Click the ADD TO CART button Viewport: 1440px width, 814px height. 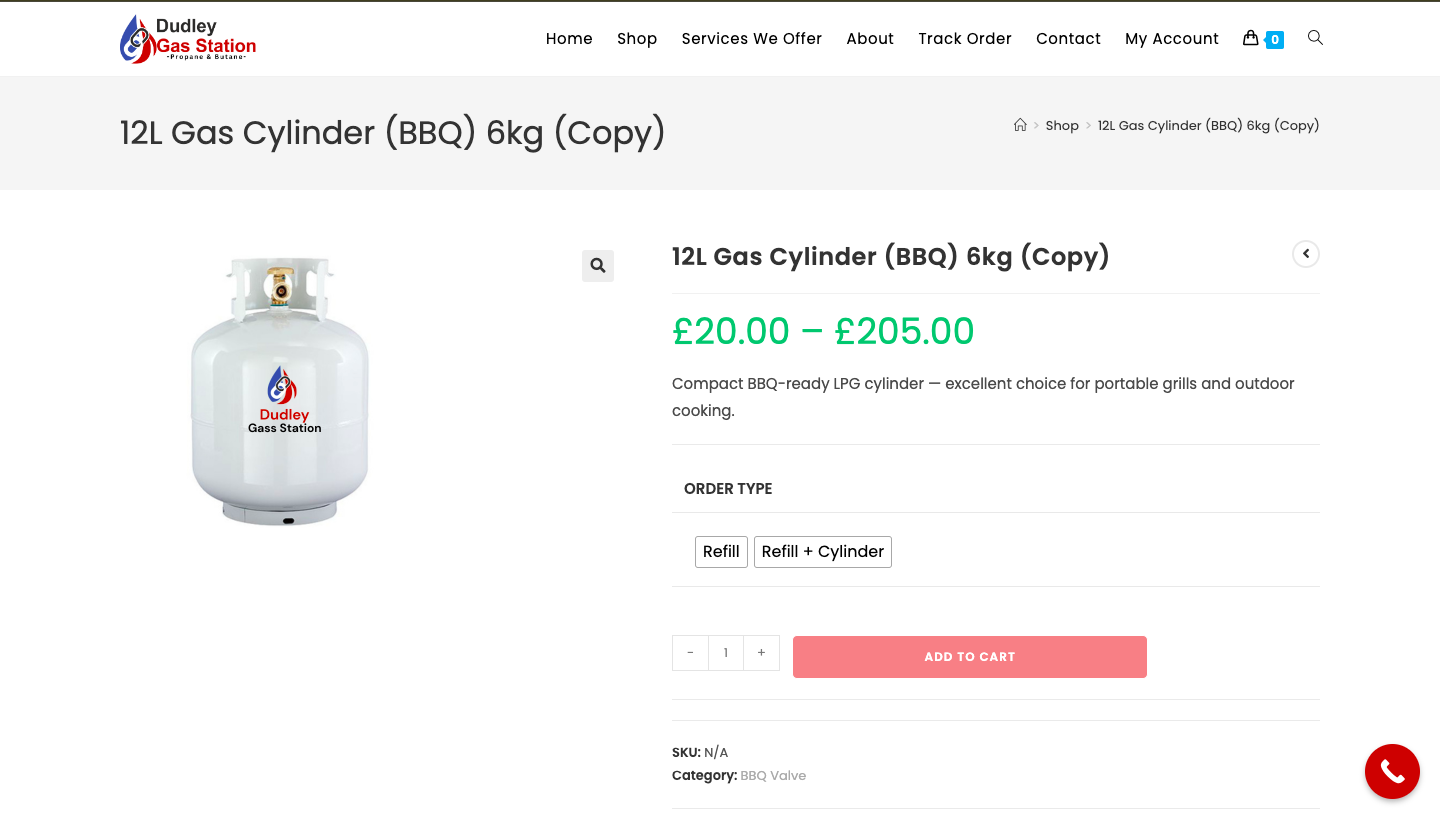pos(969,657)
